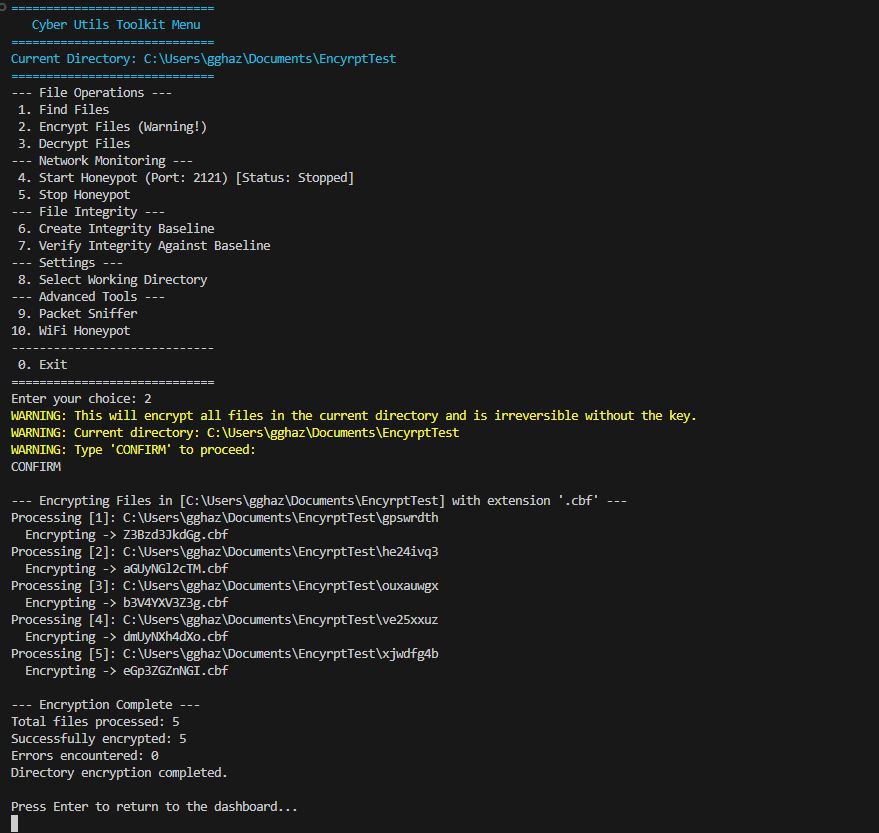Click '2. Encrypt Files (Warning!)' line

tap(112, 127)
